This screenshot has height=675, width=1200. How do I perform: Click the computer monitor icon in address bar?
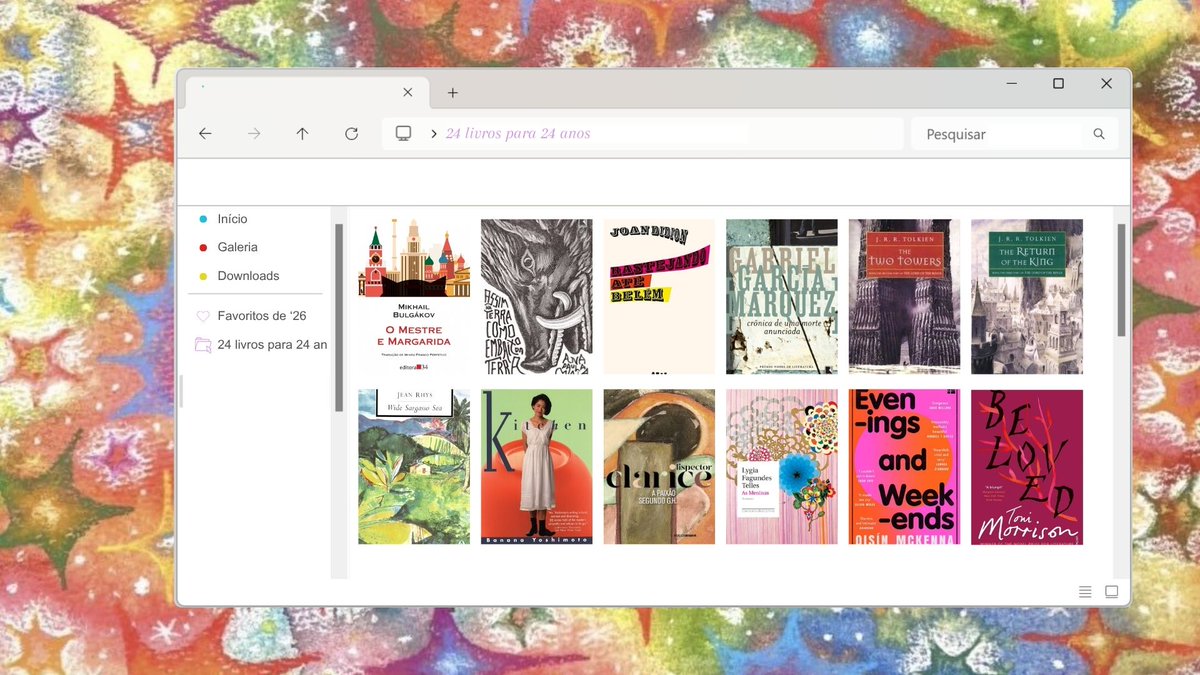[x=404, y=133]
